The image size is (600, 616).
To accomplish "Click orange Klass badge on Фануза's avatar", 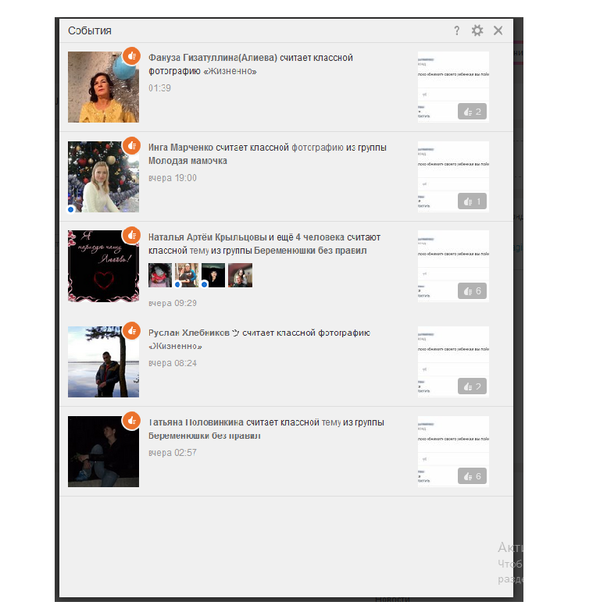I will coord(131,57).
